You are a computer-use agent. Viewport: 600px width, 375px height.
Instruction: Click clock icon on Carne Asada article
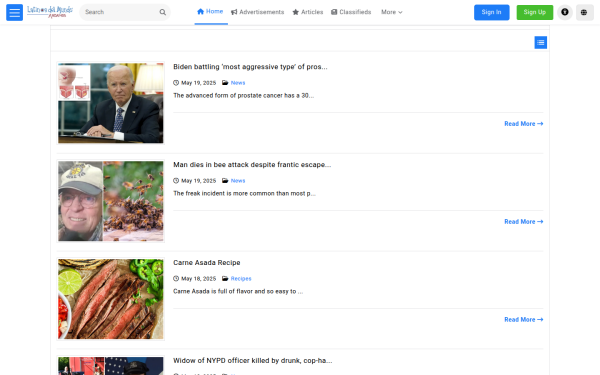coord(176,279)
